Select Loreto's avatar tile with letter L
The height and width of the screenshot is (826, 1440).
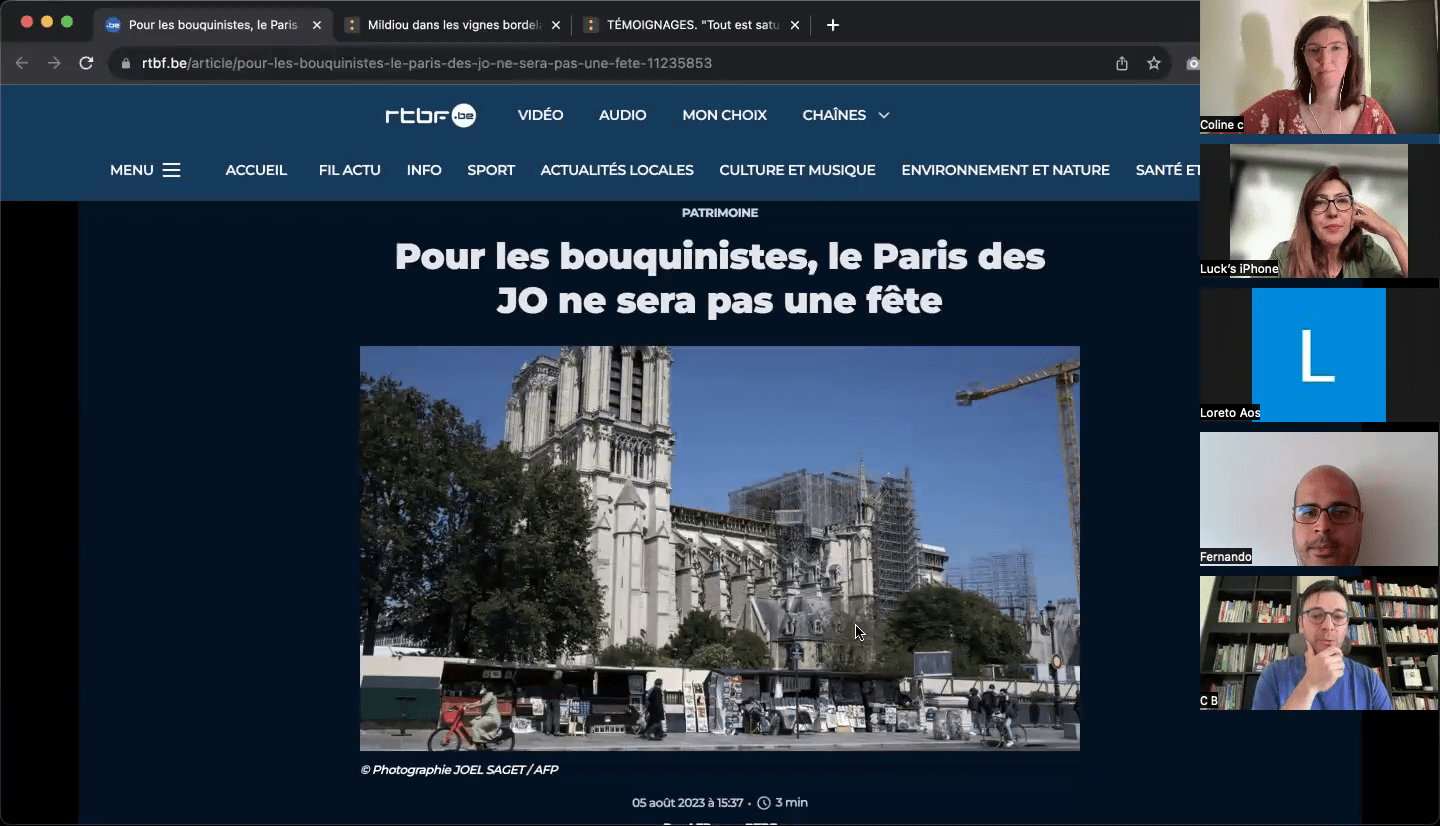coord(1319,355)
